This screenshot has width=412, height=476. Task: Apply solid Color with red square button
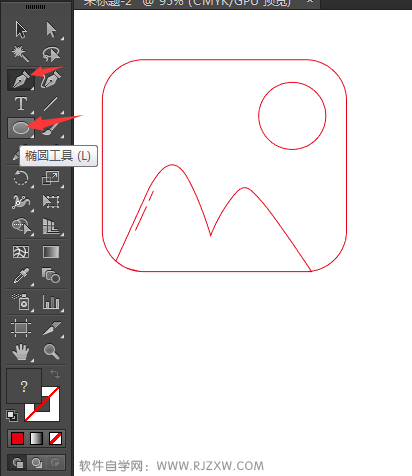(x=17, y=439)
